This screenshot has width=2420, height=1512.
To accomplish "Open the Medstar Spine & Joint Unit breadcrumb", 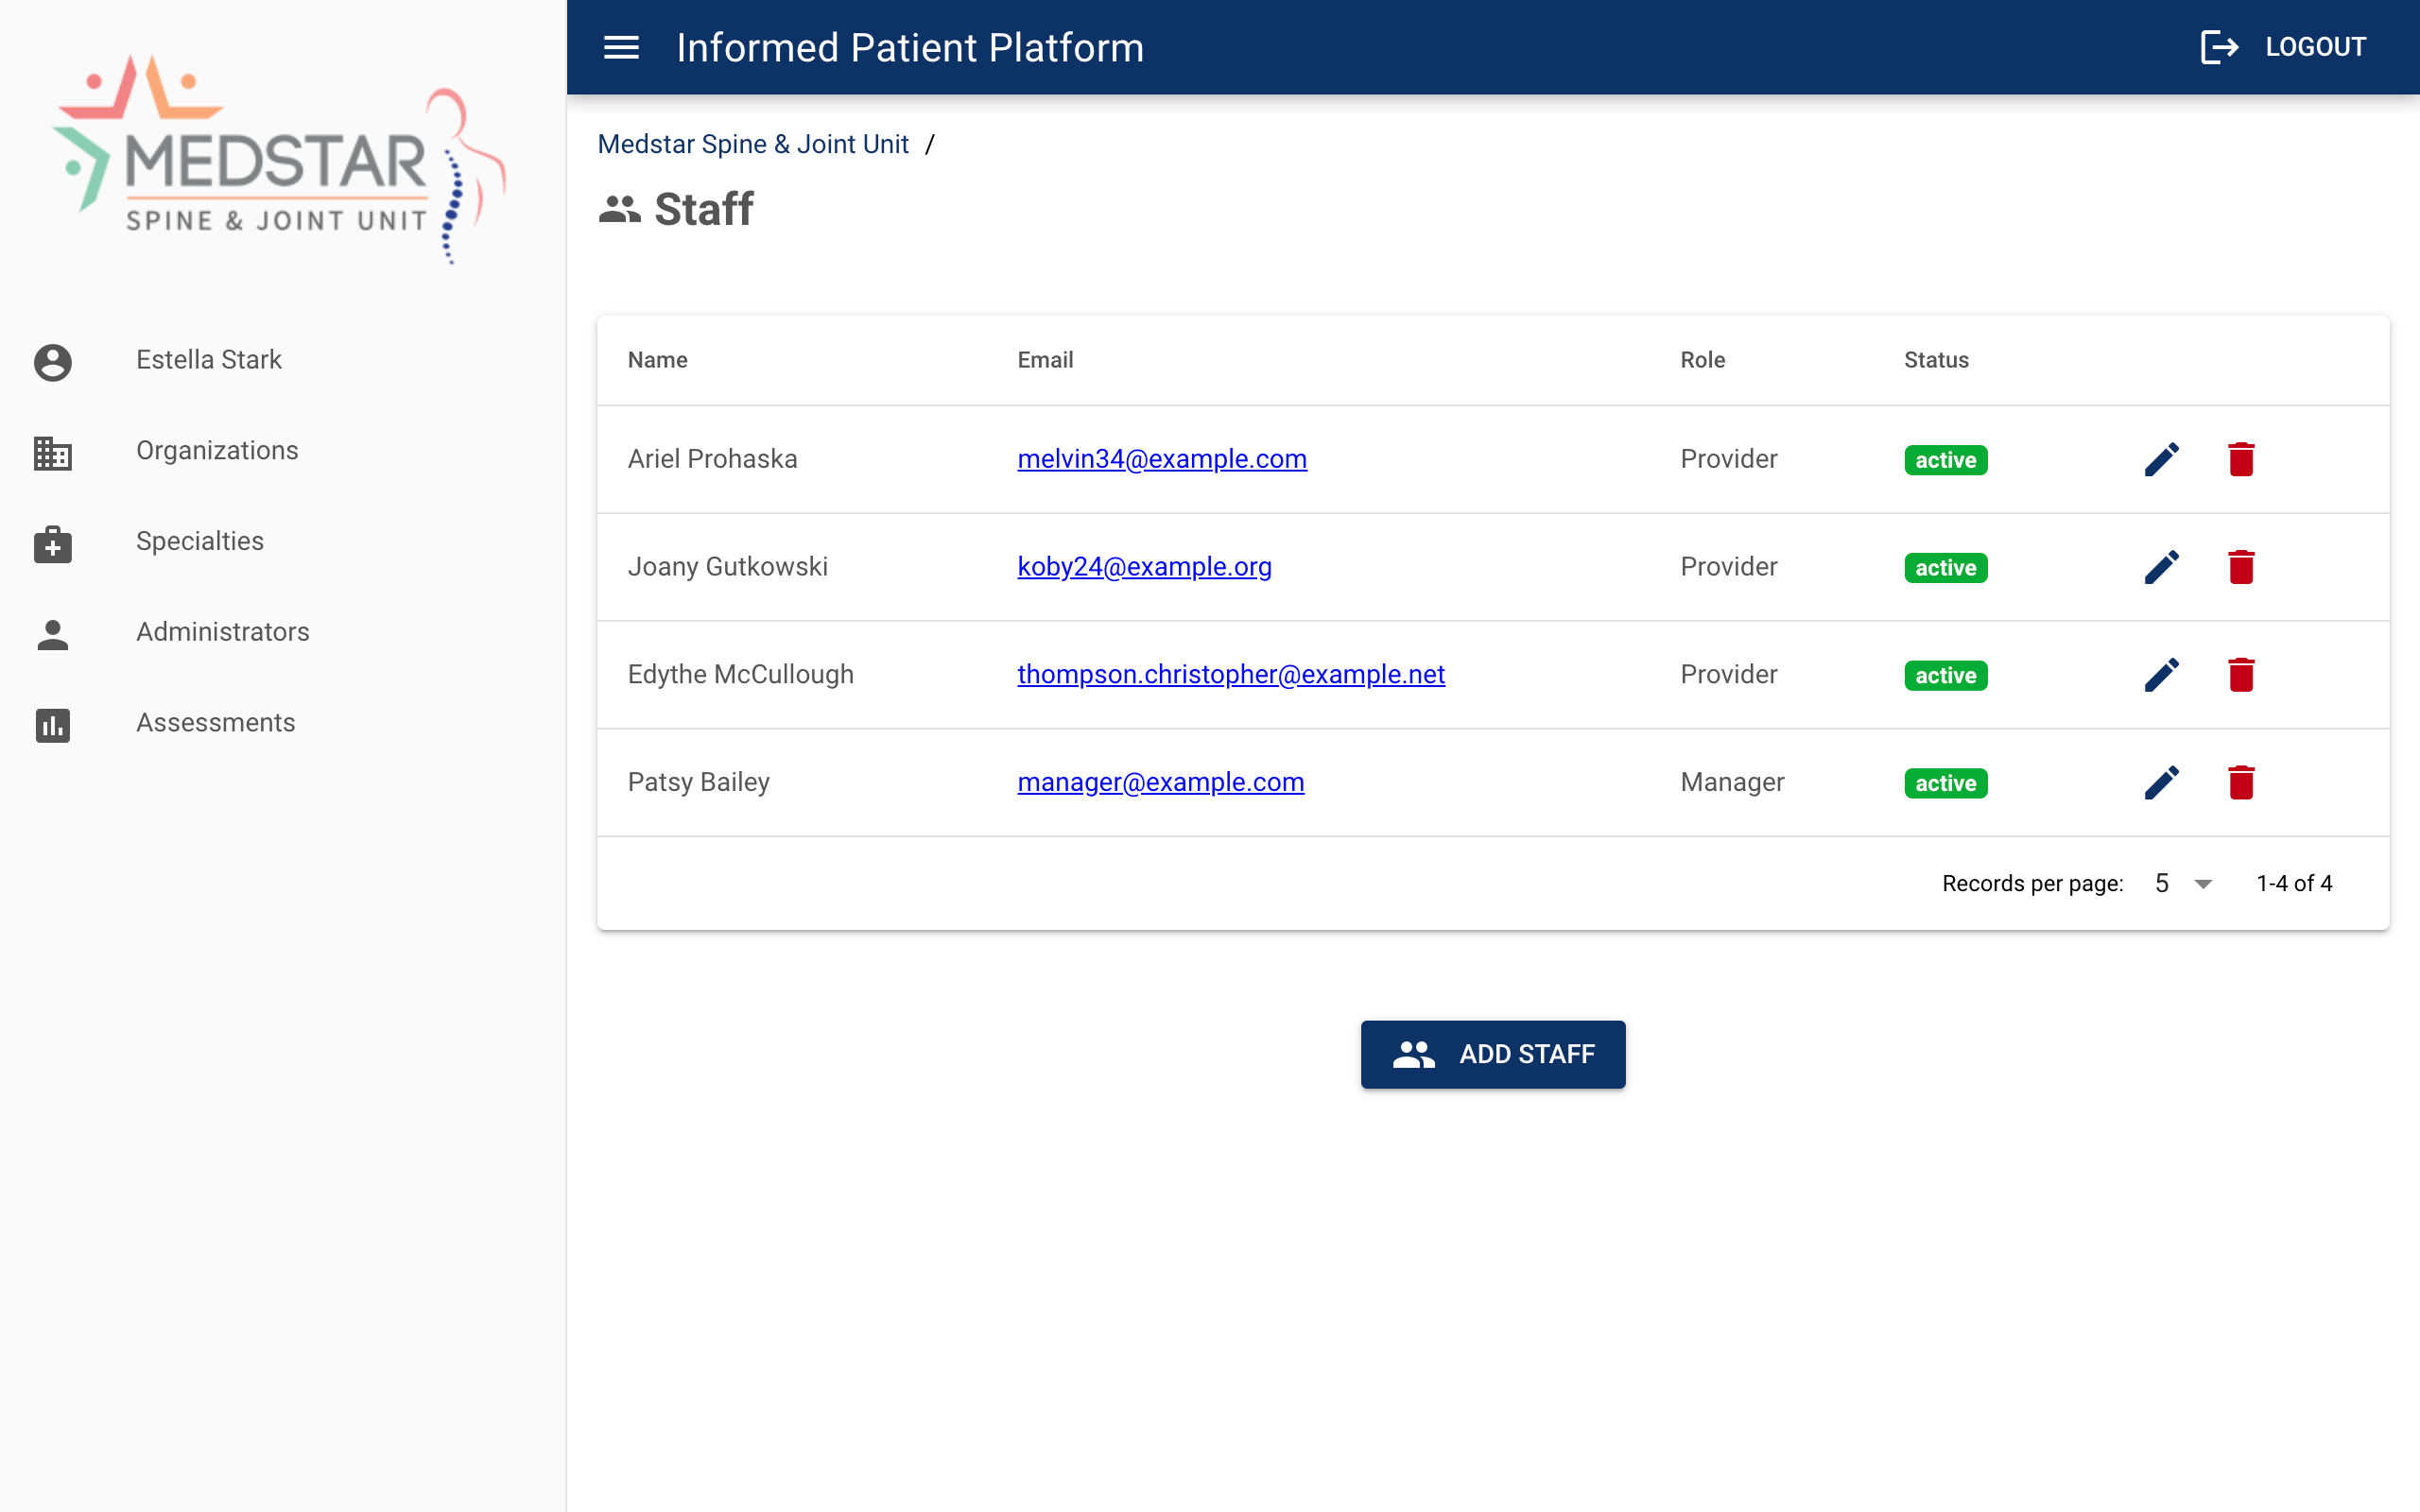I will tap(753, 144).
